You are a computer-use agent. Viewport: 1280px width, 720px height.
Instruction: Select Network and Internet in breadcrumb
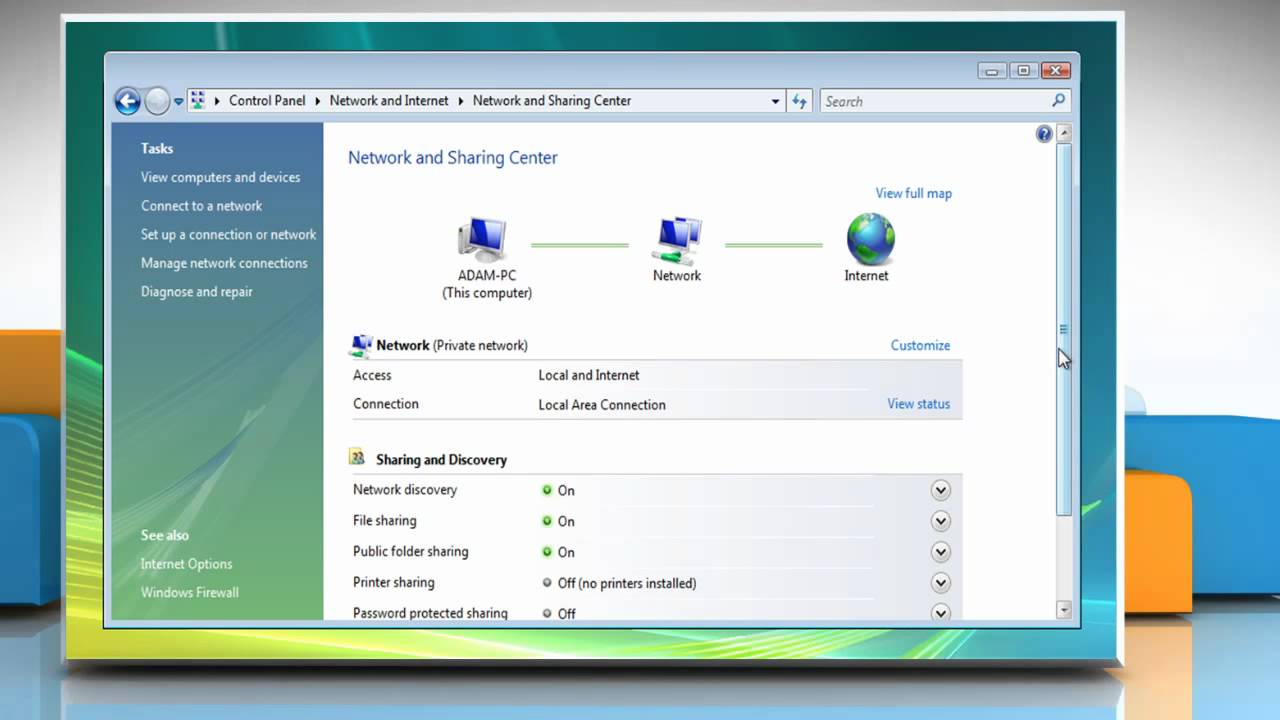(389, 101)
